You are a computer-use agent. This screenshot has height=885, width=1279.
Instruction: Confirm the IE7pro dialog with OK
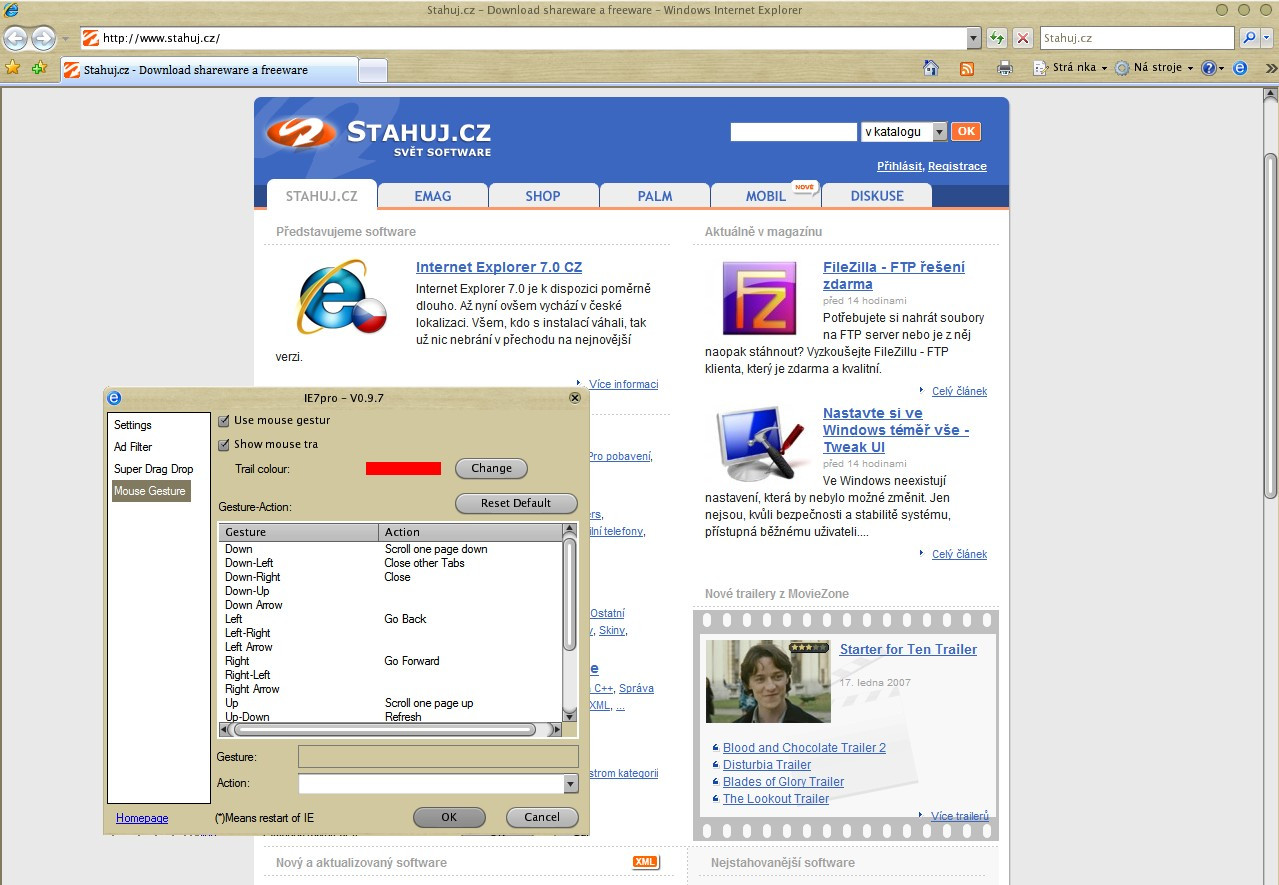click(x=449, y=817)
